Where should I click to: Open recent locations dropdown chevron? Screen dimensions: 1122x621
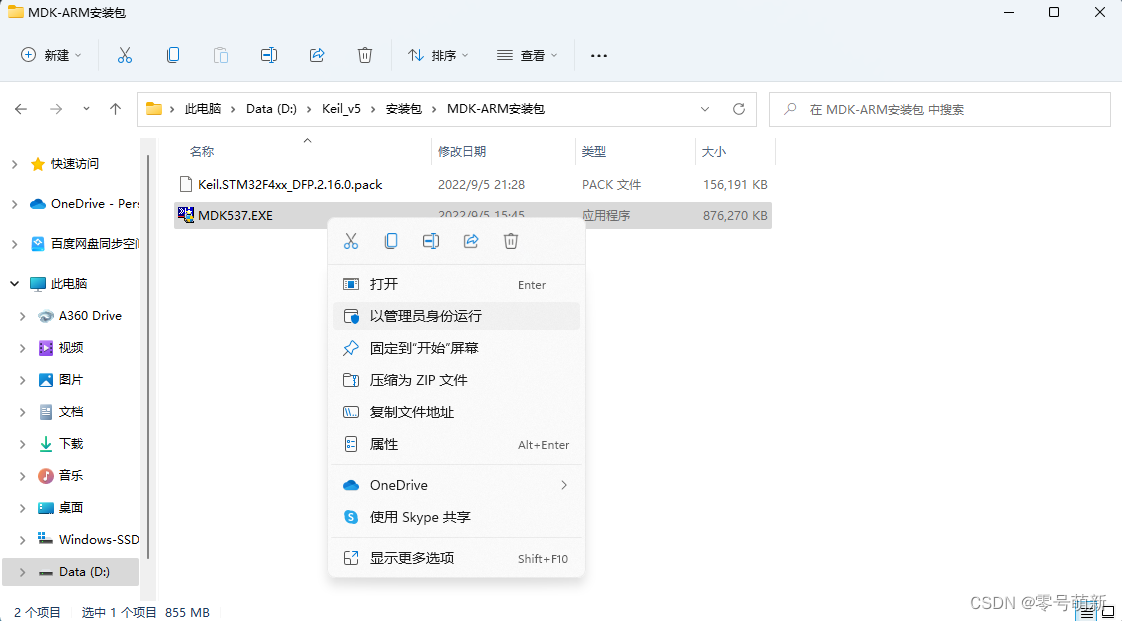(x=87, y=109)
